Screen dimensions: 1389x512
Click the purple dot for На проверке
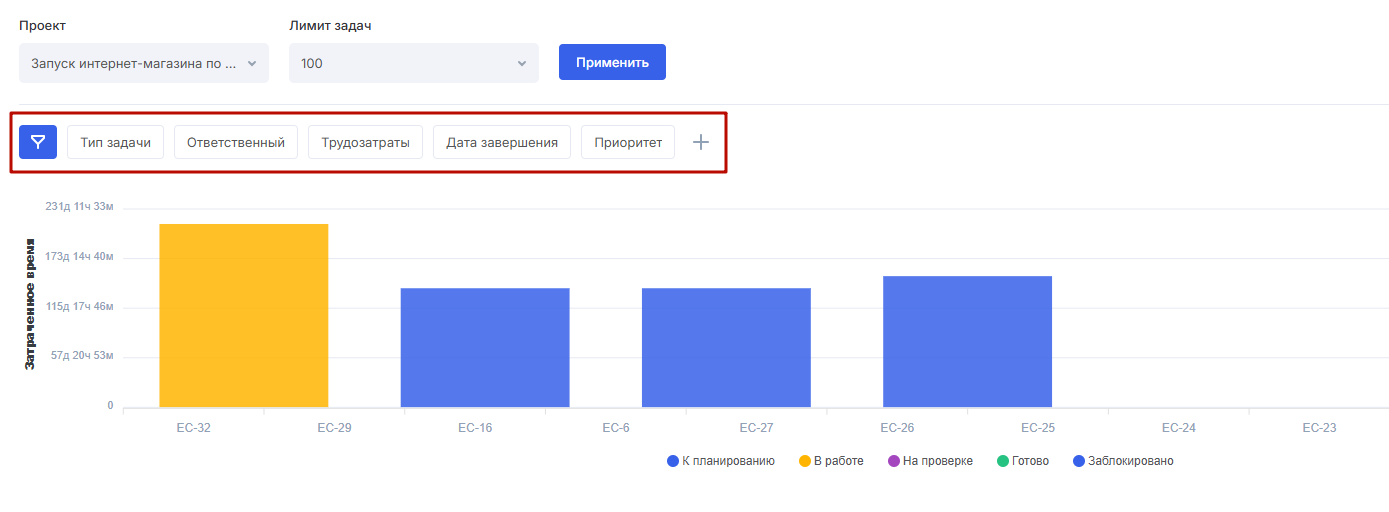pyautogui.click(x=893, y=461)
